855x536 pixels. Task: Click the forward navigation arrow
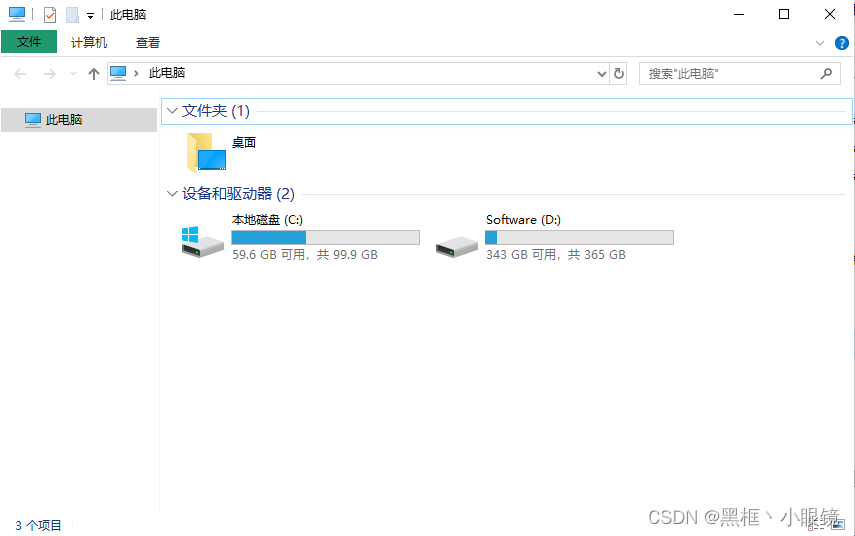[50, 74]
